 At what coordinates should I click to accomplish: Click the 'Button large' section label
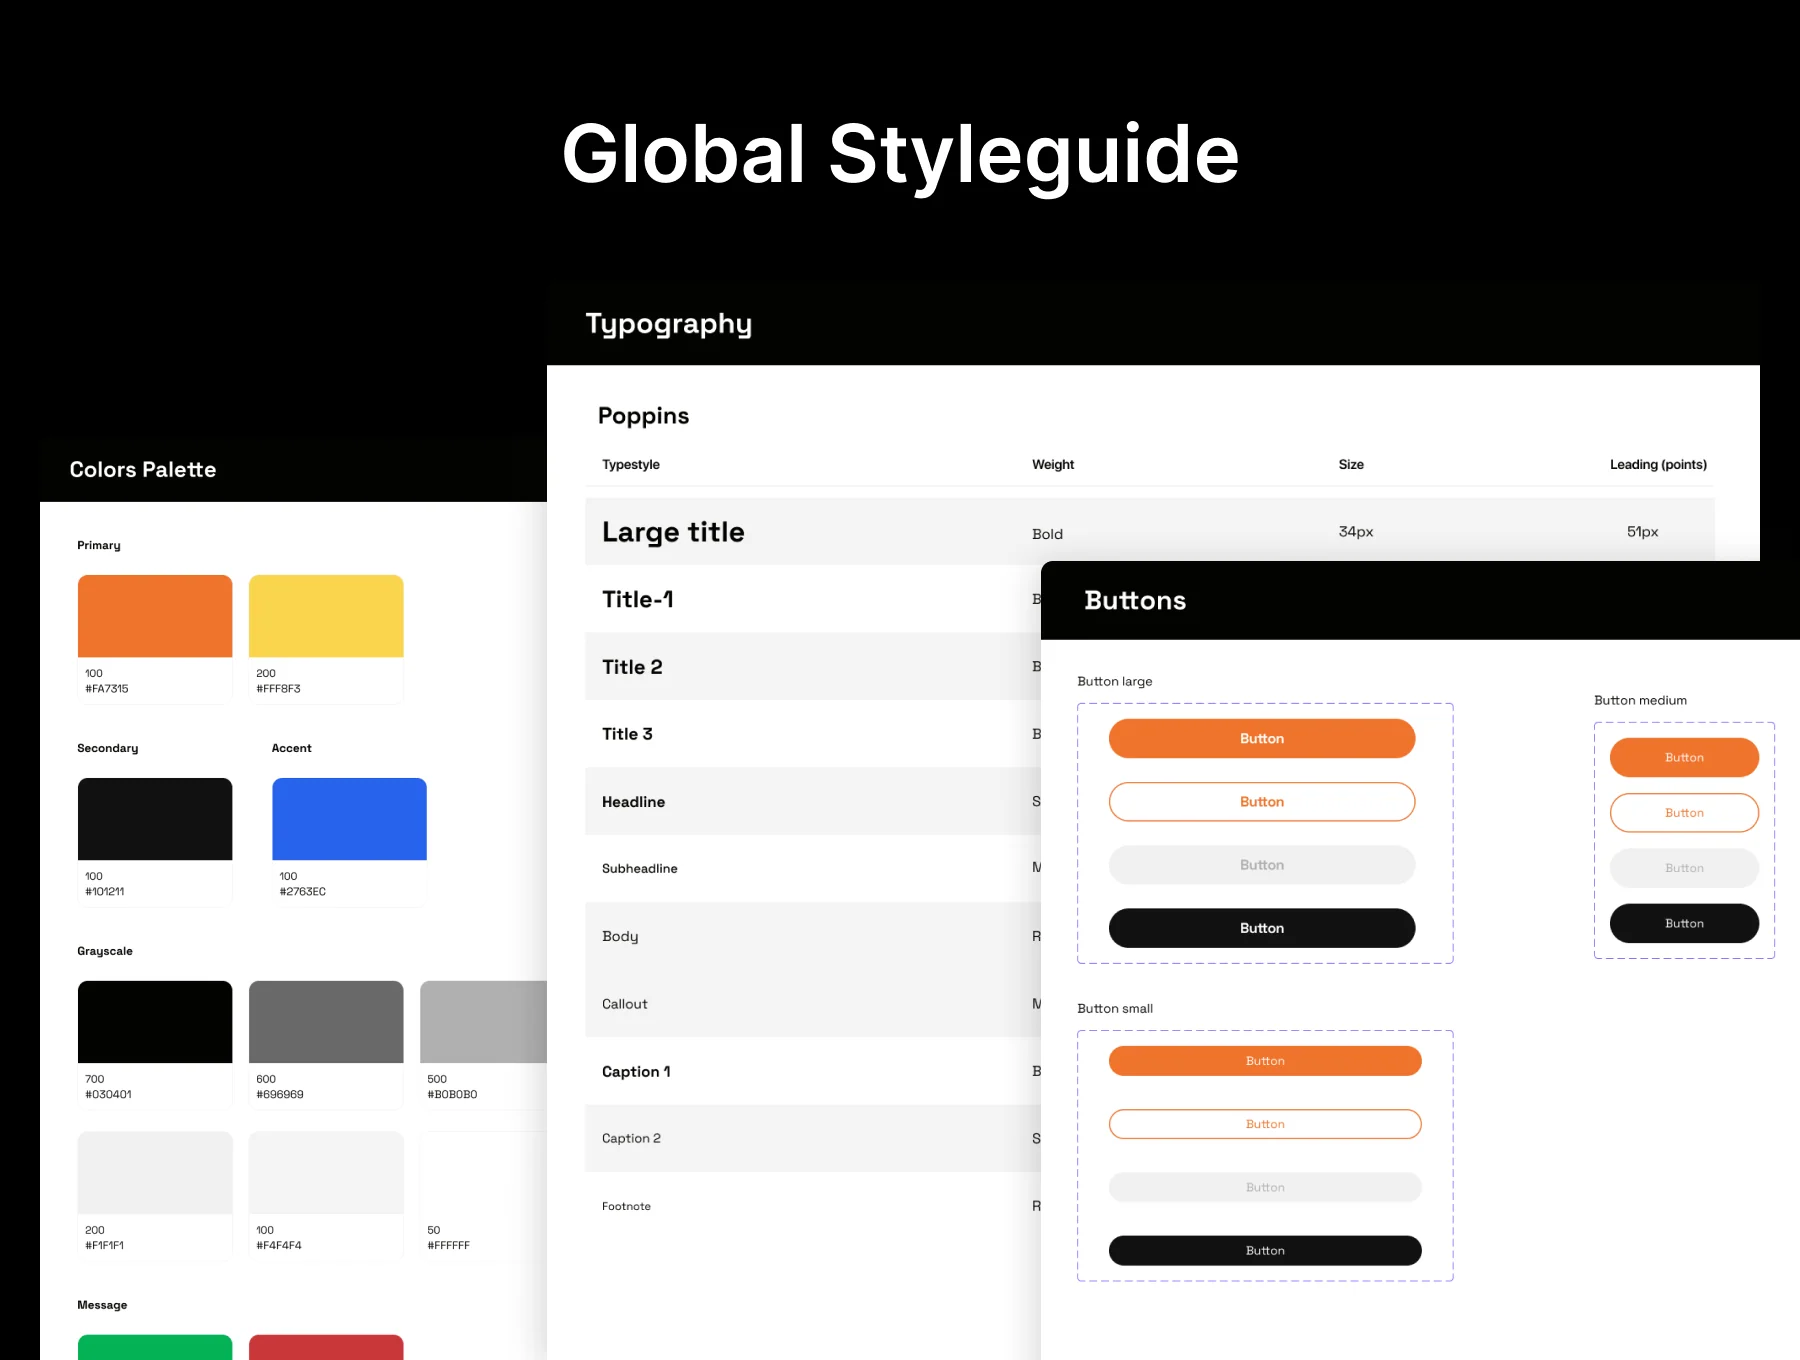[x=1115, y=681]
